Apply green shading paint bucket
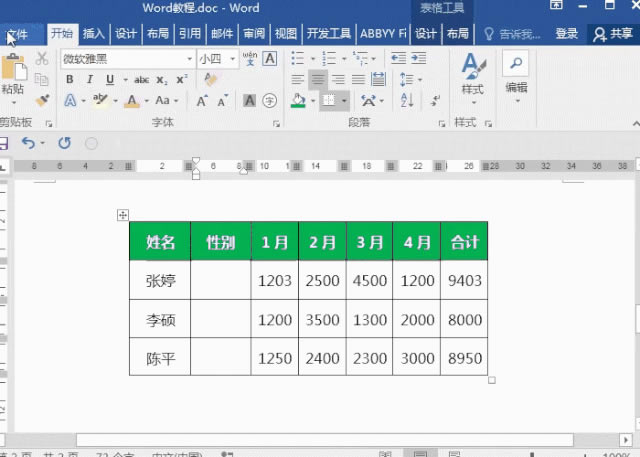The width and height of the screenshot is (640, 457). coord(299,100)
